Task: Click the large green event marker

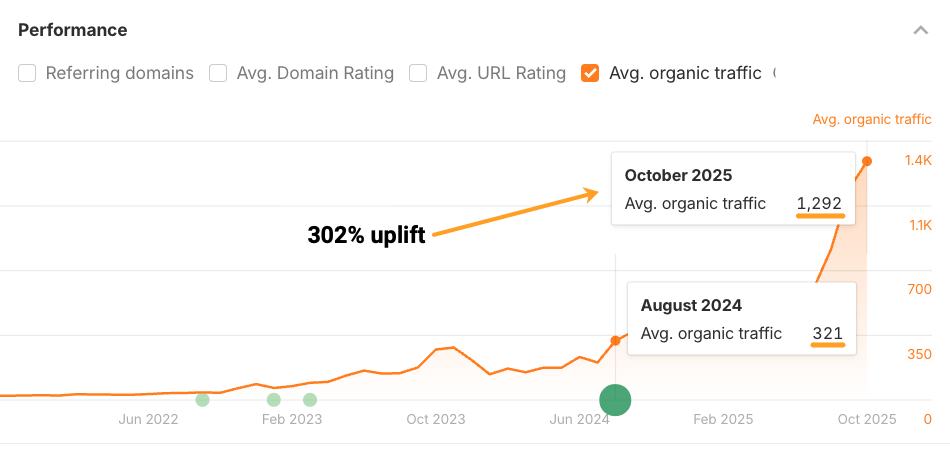Action: pos(615,400)
